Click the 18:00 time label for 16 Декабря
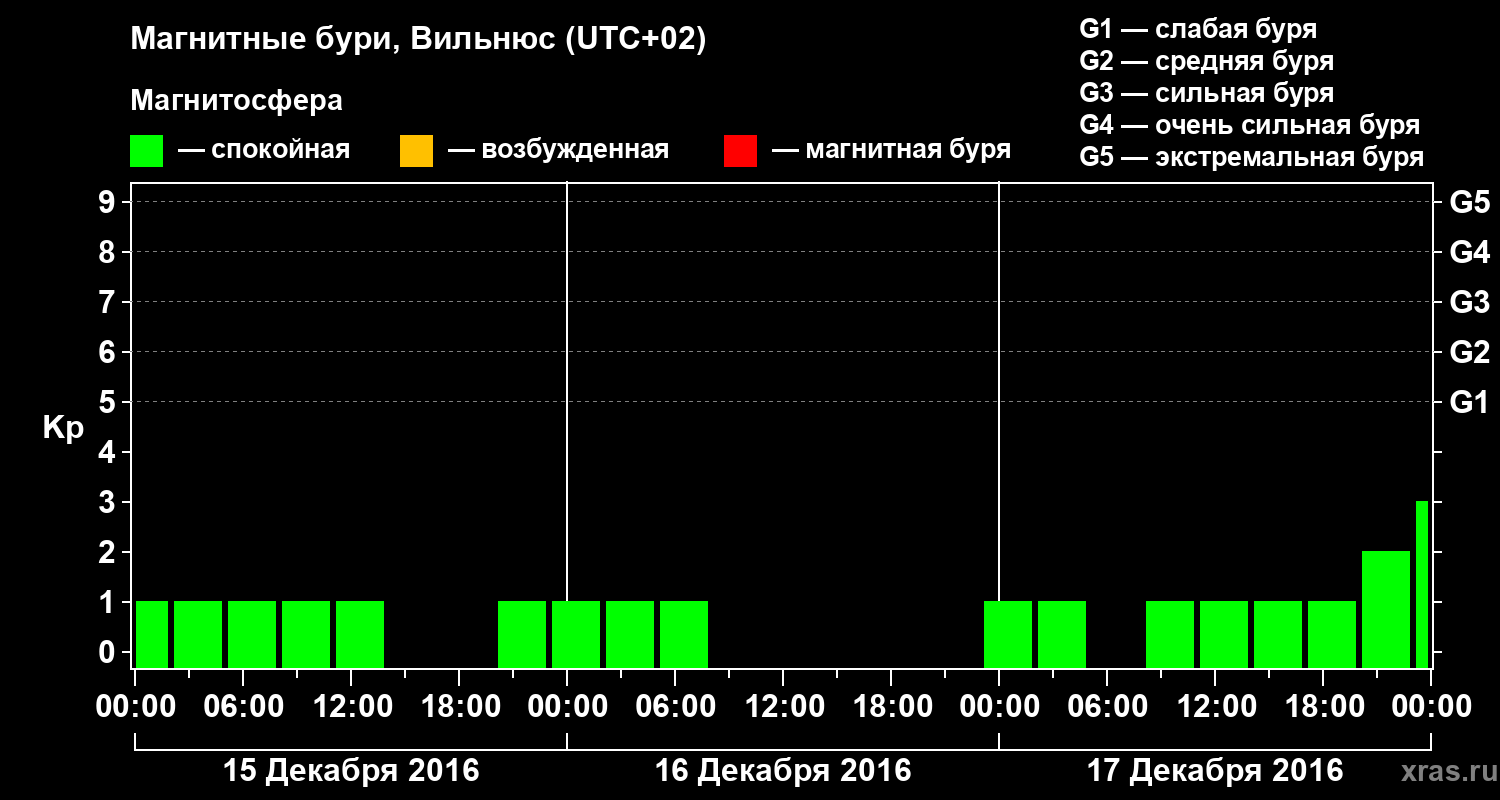The height and width of the screenshot is (800, 1500). point(891,706)
